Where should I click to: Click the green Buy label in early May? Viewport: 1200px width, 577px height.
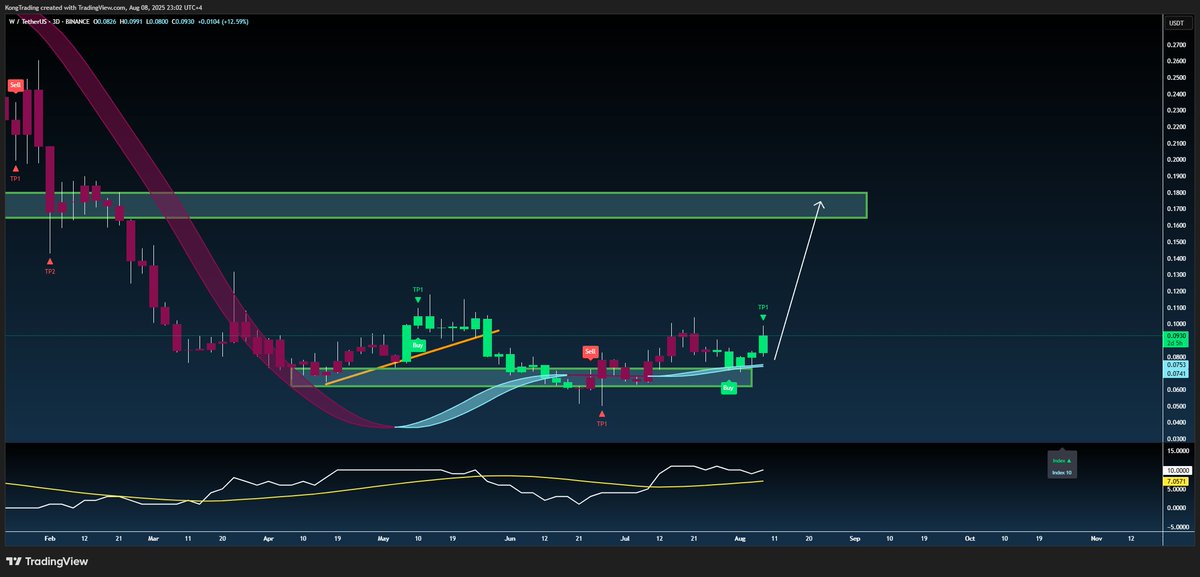(x=420, y=344)
